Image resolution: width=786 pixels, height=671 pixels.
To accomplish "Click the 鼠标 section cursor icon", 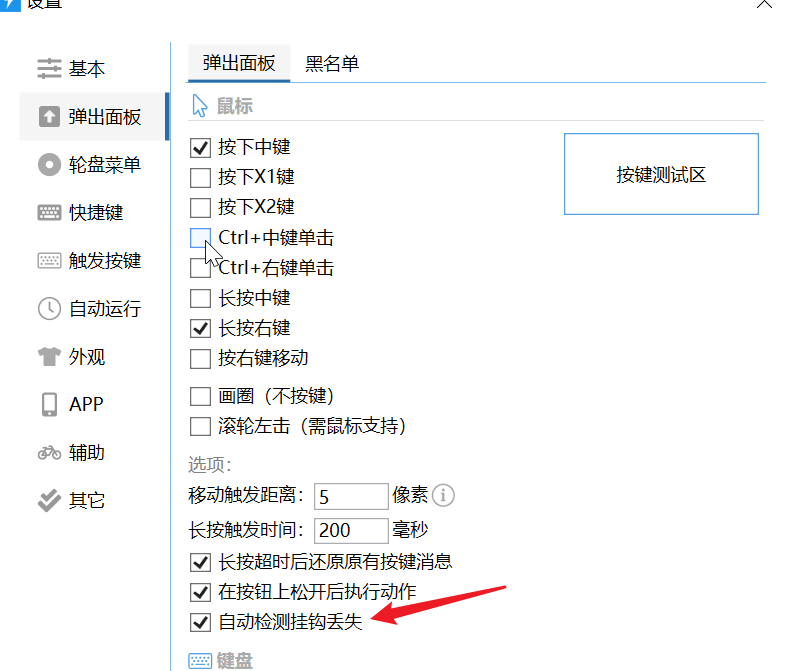I will [200, 106].
